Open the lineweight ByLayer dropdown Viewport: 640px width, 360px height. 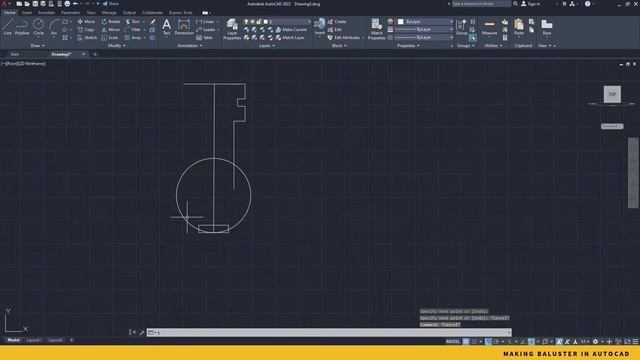(x=424, y=29)
